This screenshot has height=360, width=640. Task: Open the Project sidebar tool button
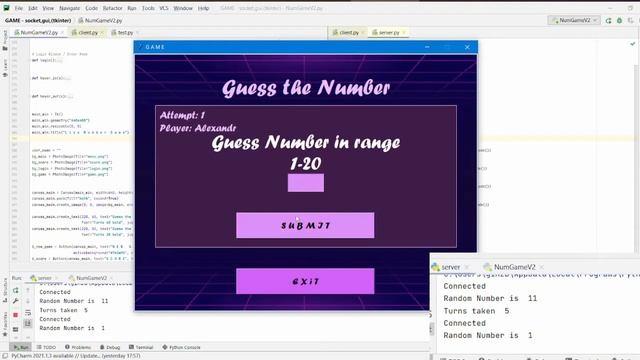[x=5, y=40]
